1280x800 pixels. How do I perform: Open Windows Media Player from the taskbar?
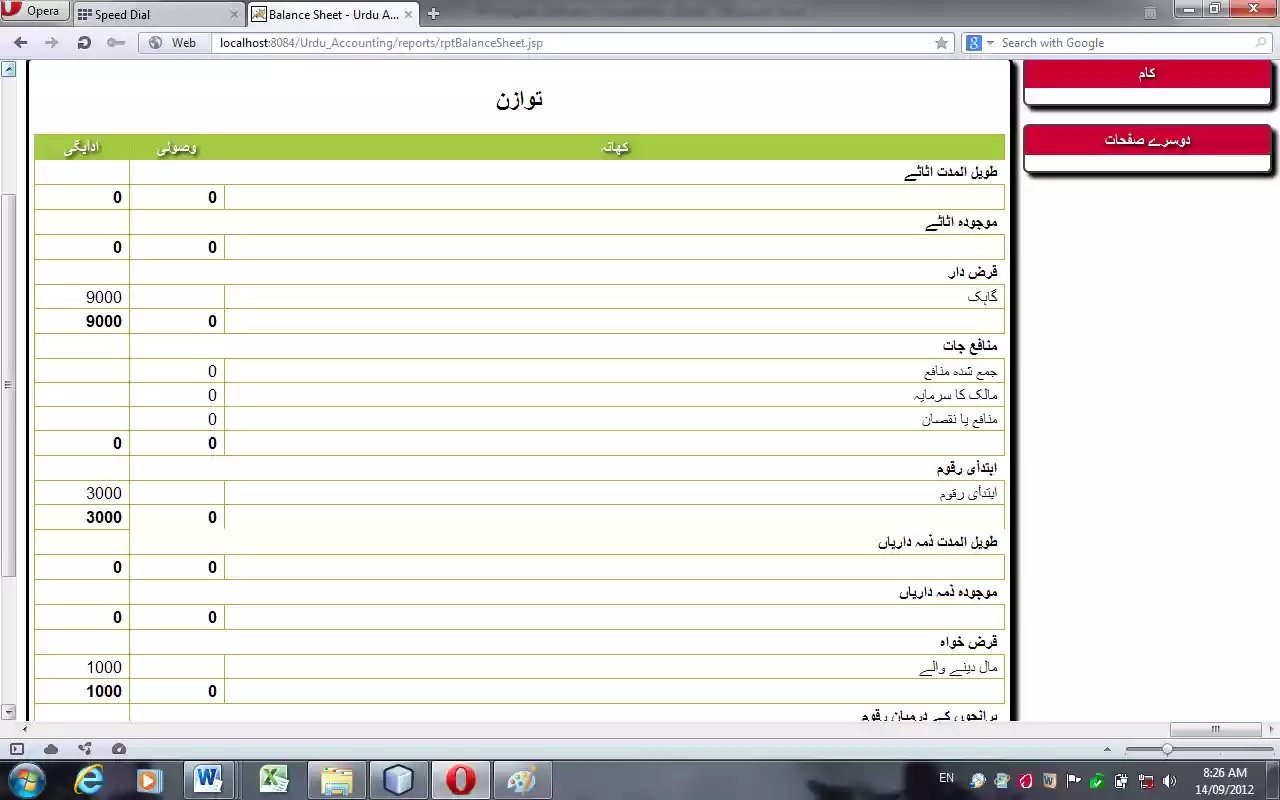[150, 779]
